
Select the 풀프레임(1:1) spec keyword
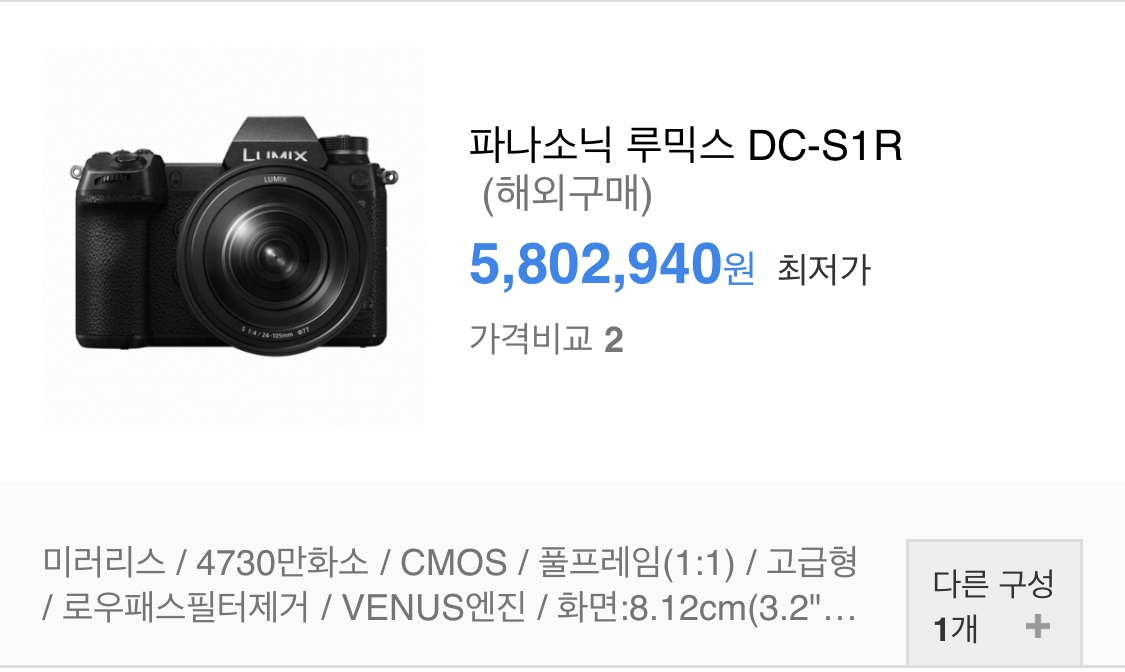(636, 562)
